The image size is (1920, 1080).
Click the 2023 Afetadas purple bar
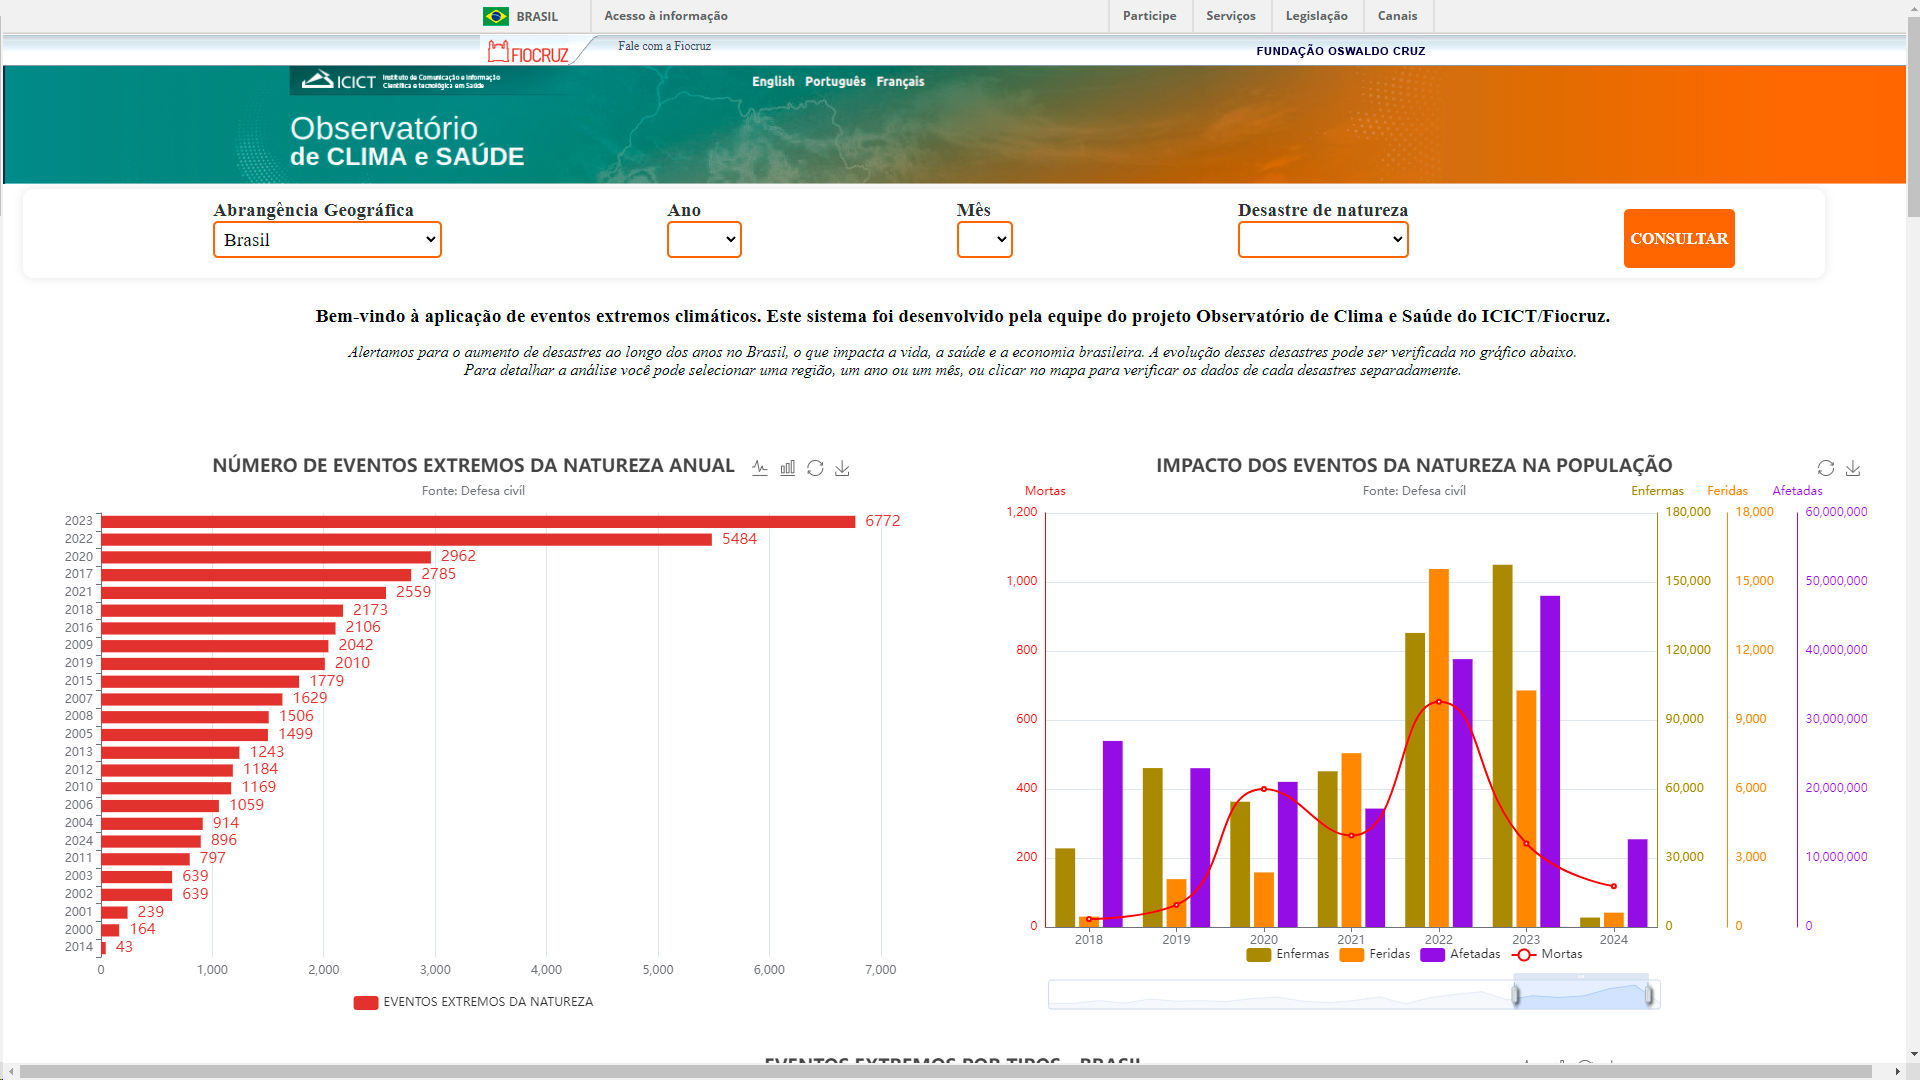click(1550, 762)
